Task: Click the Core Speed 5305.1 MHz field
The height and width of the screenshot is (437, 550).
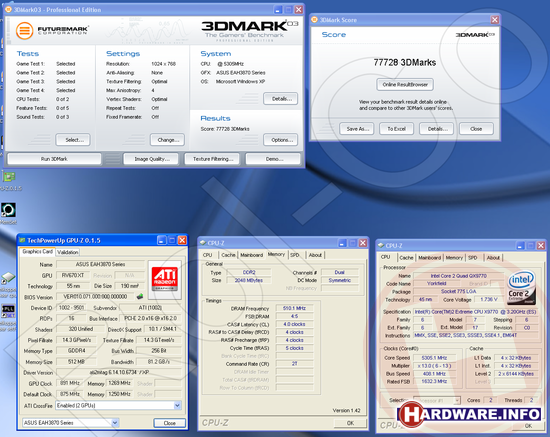Action: [434, 358]
